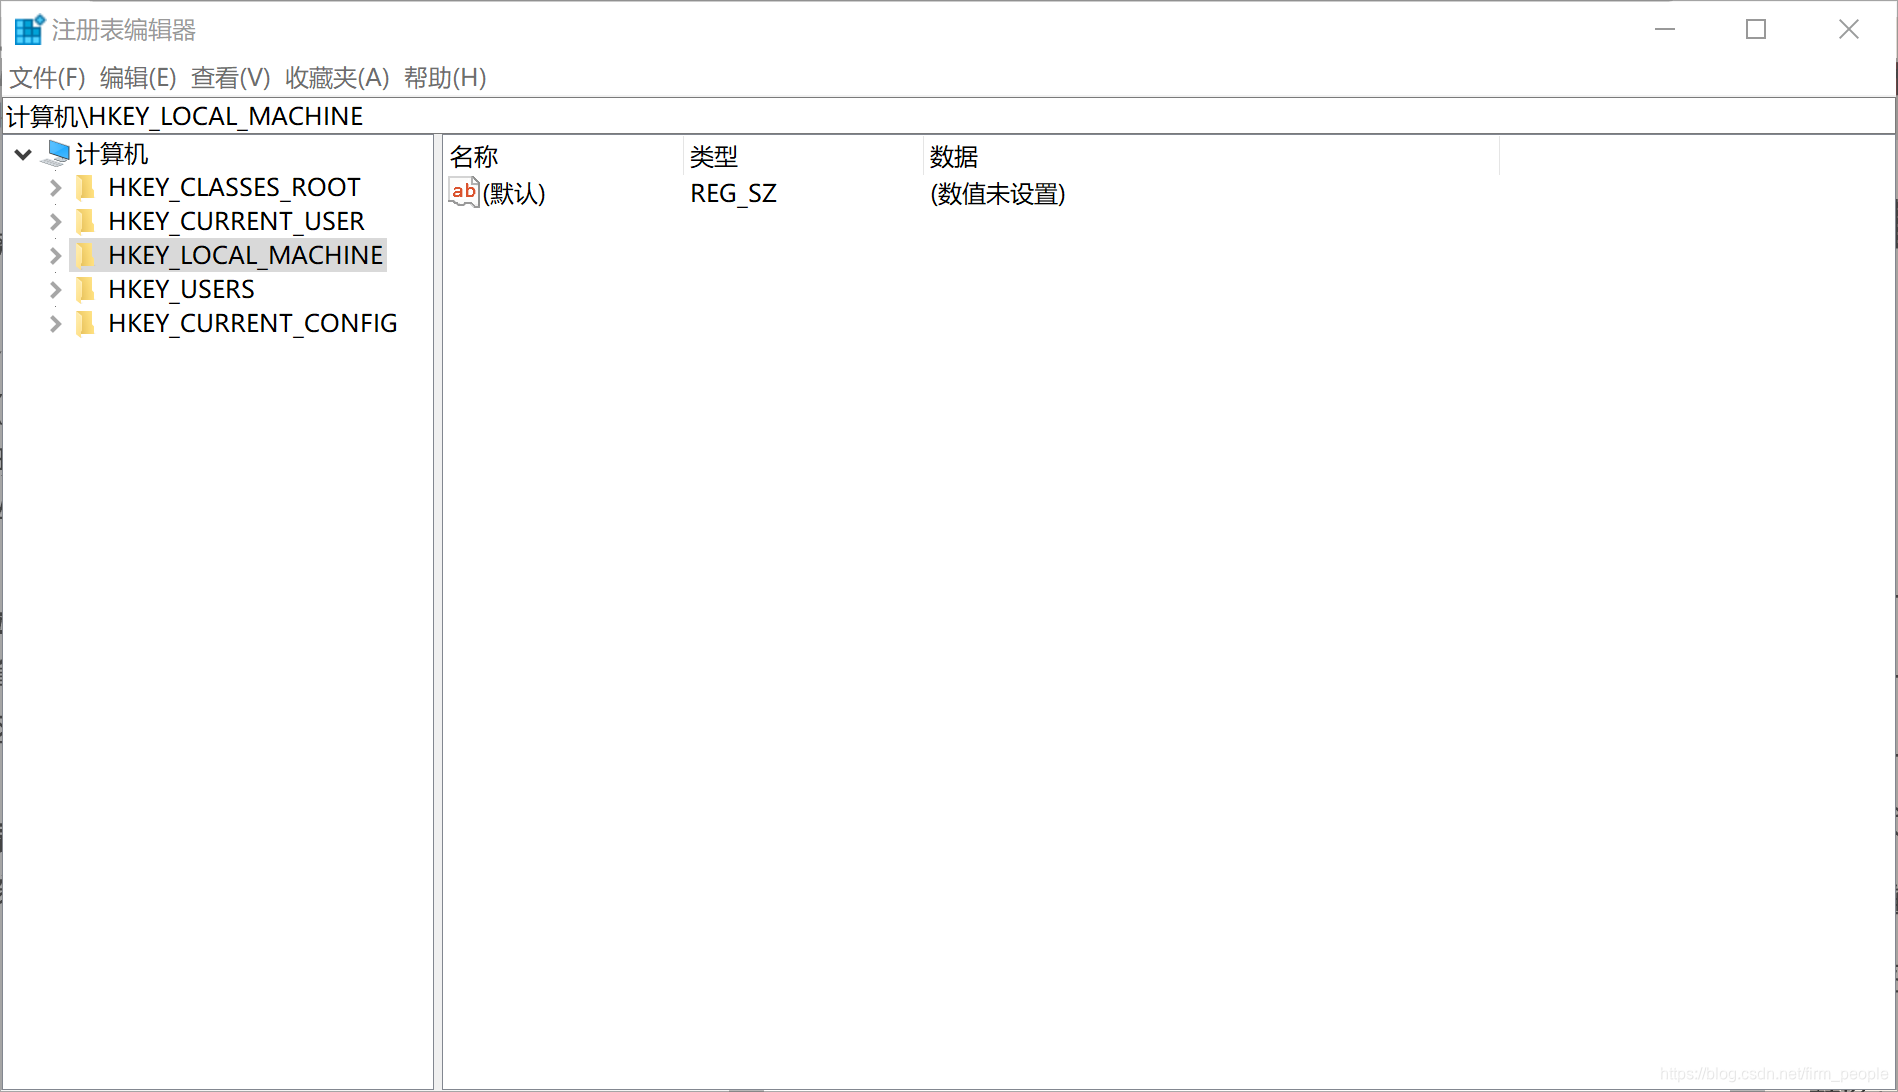Select HKEY_LOCAL_MACHINE in the tree
This screenshot has height=1092, width=1898.
[x=245, y=255]
